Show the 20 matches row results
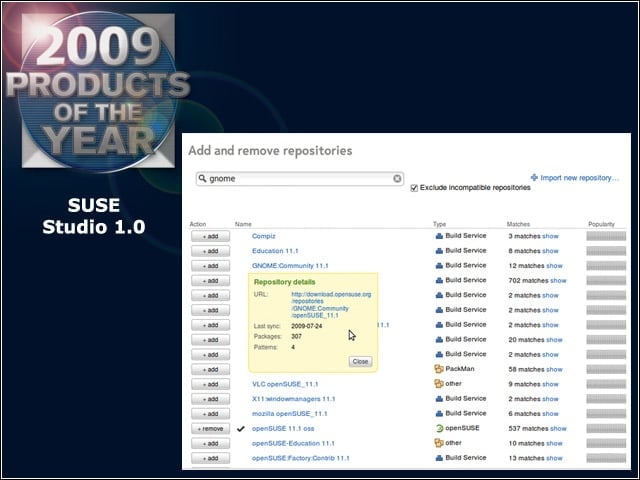Screen dimensions: 640x480 pos(554,340)
